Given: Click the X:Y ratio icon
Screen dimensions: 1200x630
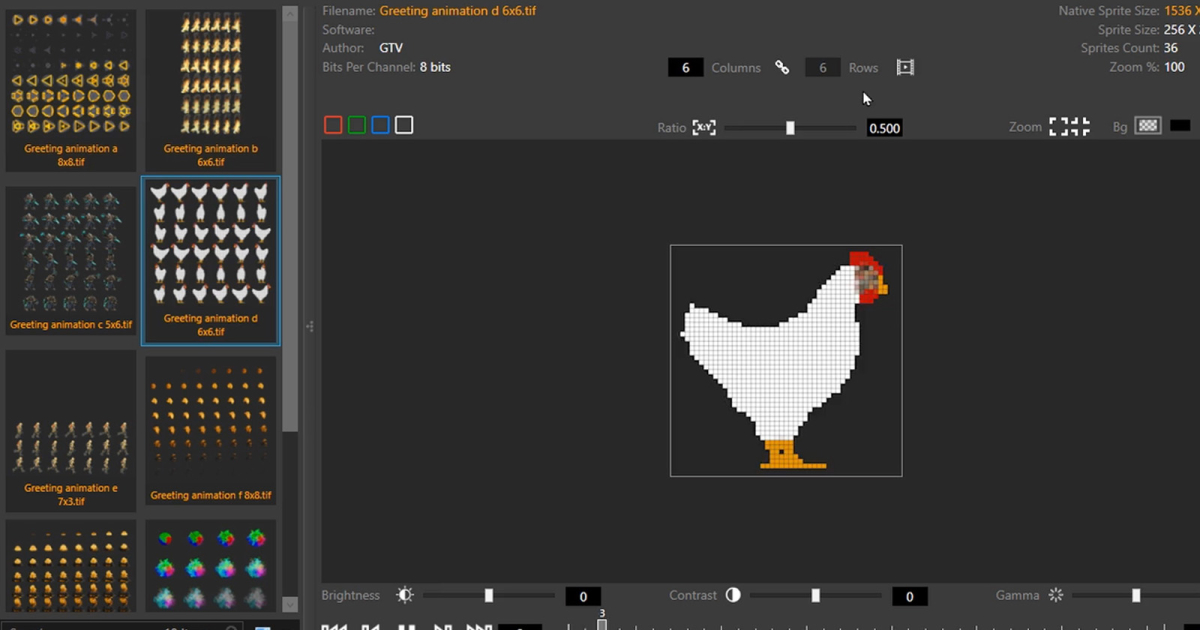Looking at the screenshot, I should click(704, 127).
